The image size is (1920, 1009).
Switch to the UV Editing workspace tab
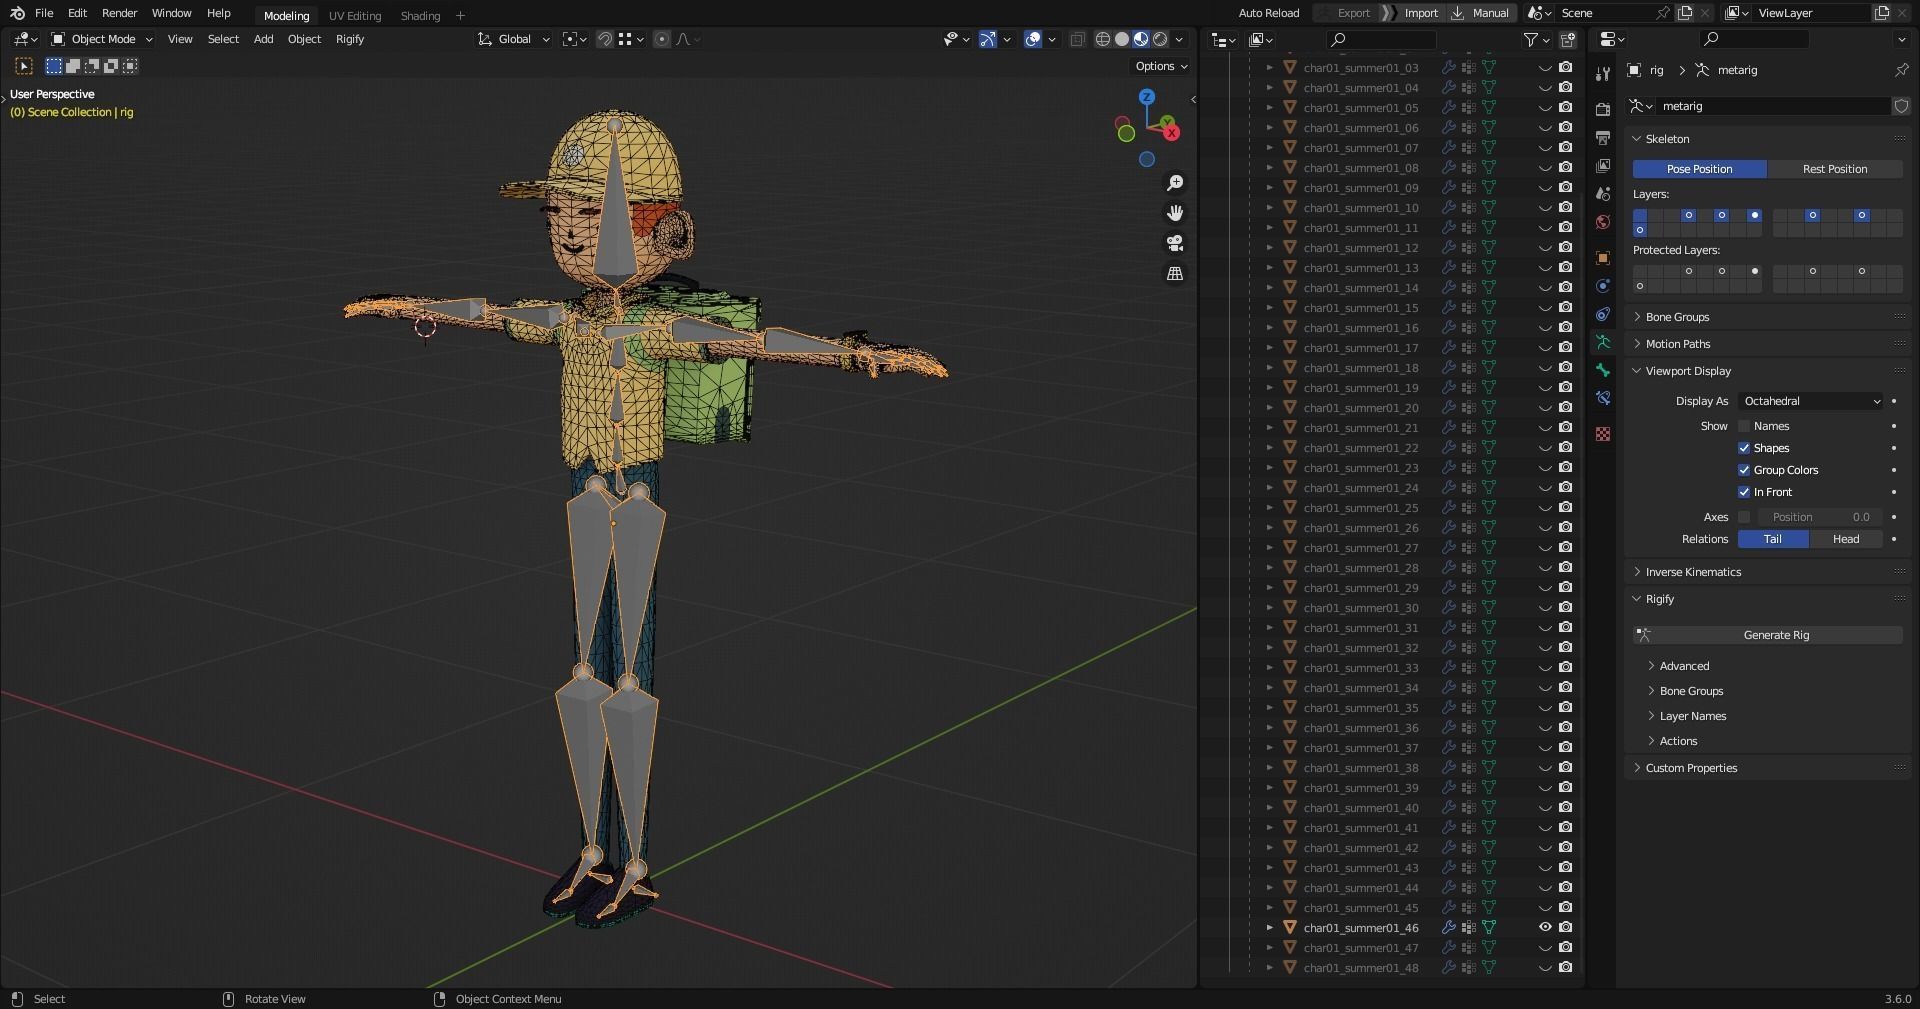(355, 15)
